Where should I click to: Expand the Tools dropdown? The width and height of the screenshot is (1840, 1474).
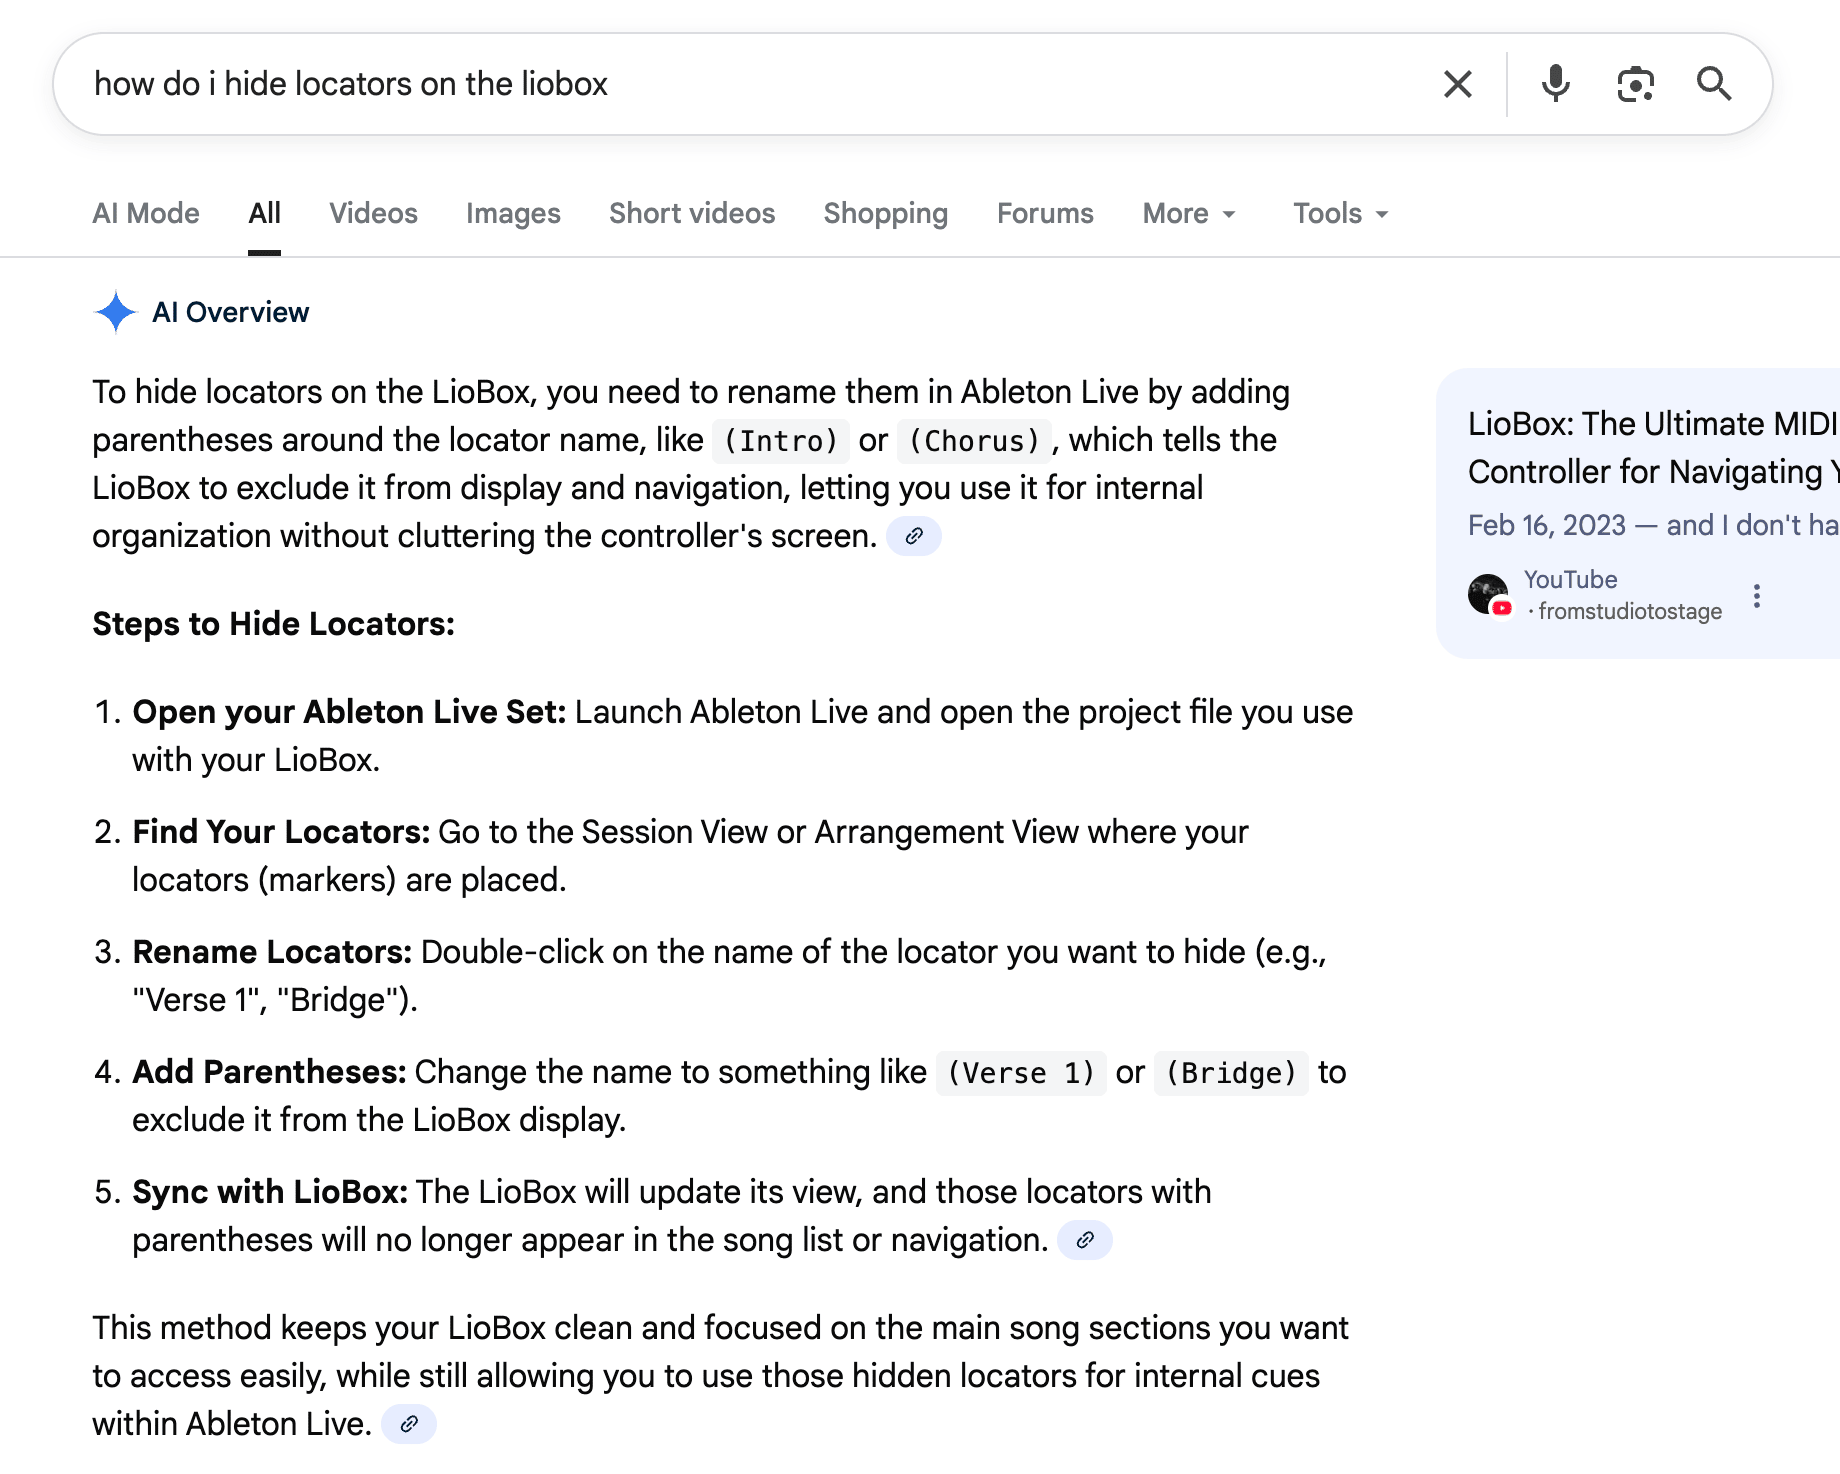tap(1340, 214)
